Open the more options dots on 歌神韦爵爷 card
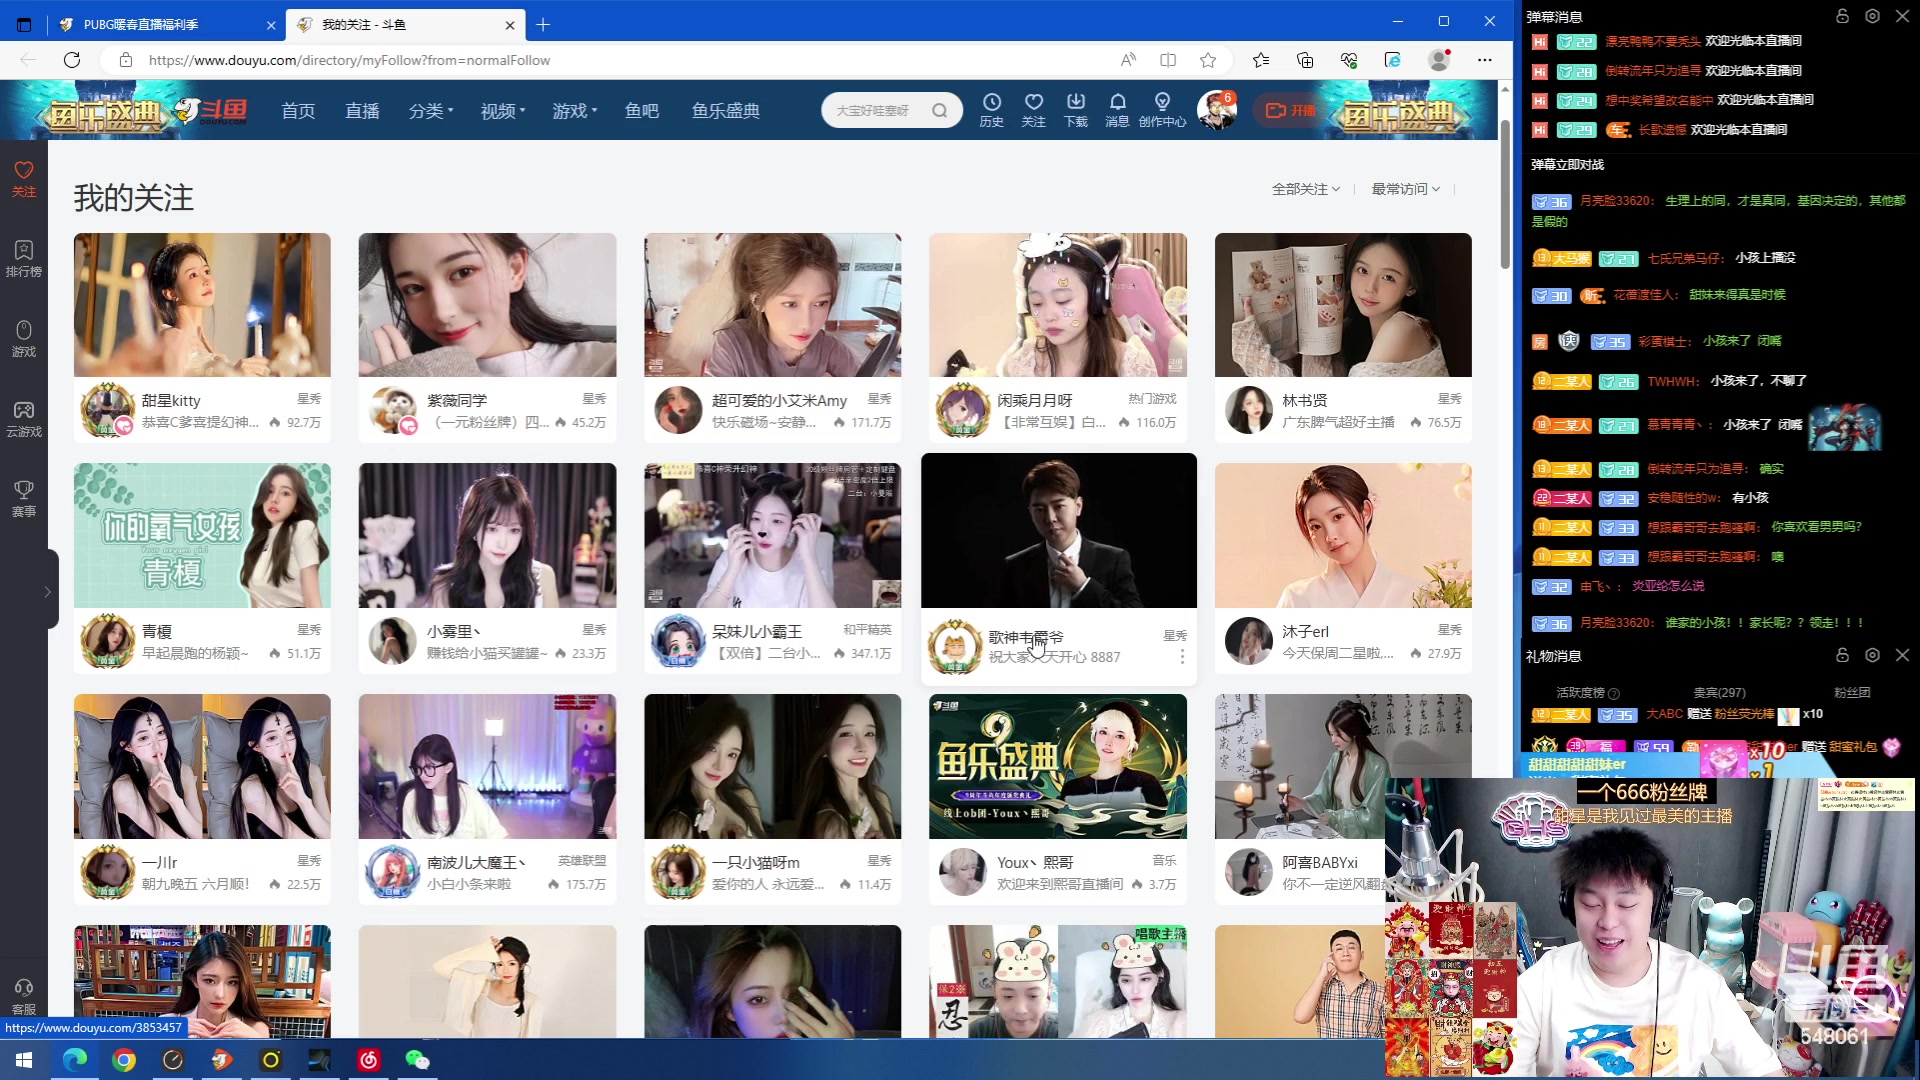 (x=1182, y=657)
